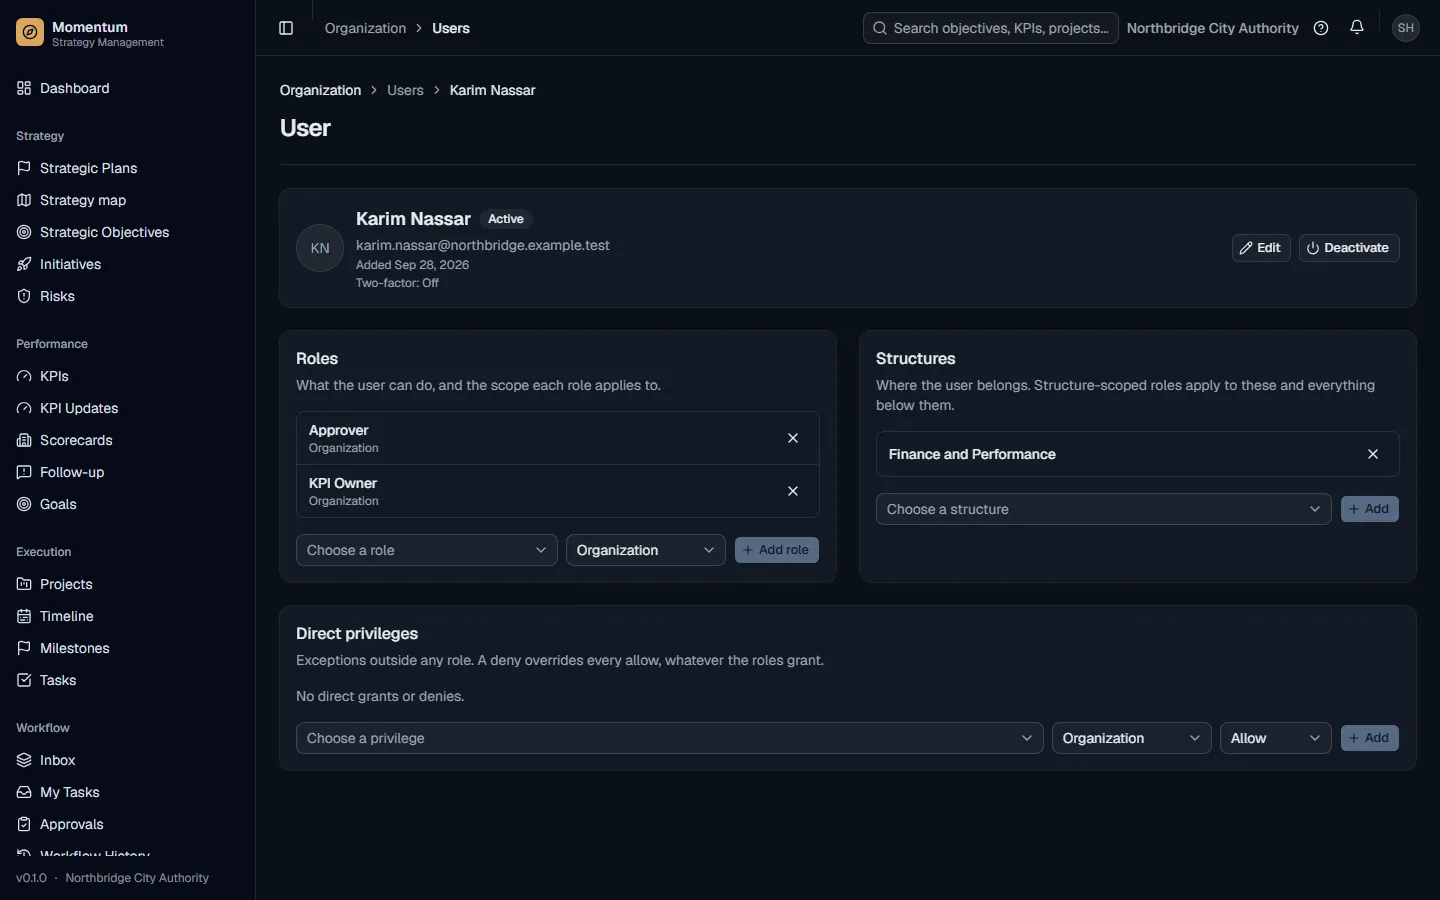Image resolution: width=1440 pixels, height=900 pixels.
Task: Go to KPIs
Action: click(x=127, y=376)
